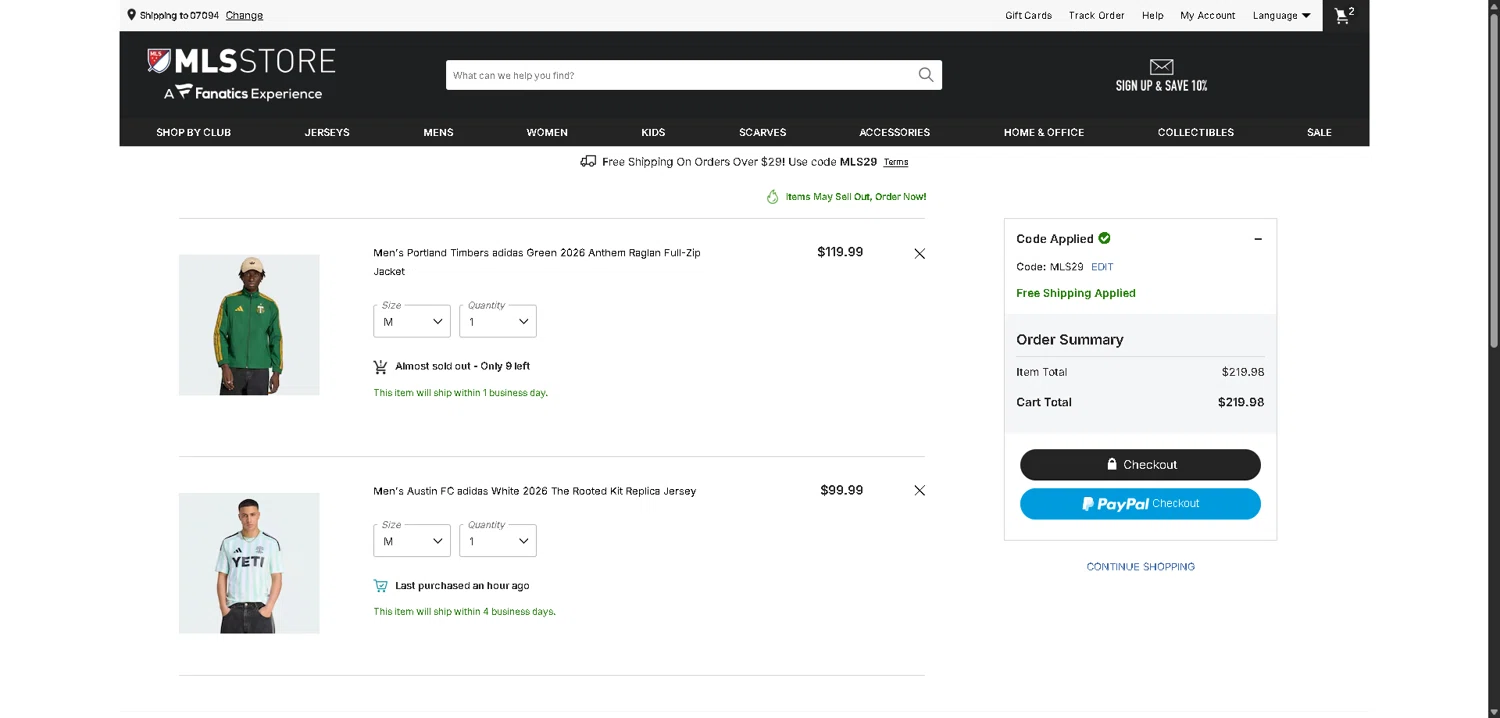Open the Scarves menu
Viewport: 1500px width, 718px height.
click(763, 132)
